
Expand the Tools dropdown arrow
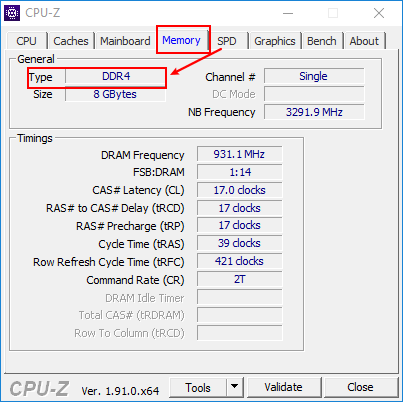(x=235, y=387)
